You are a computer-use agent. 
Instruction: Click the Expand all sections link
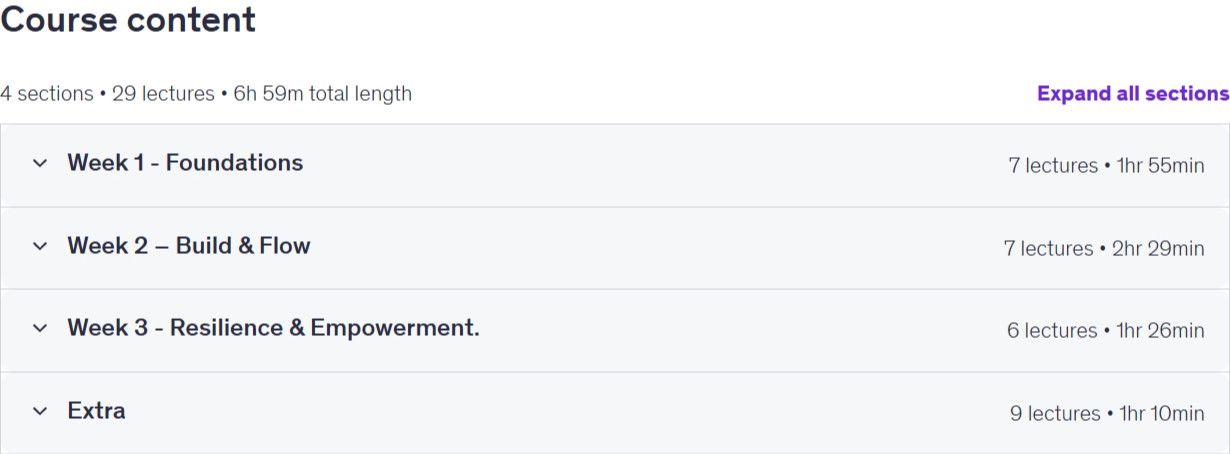1133,93
